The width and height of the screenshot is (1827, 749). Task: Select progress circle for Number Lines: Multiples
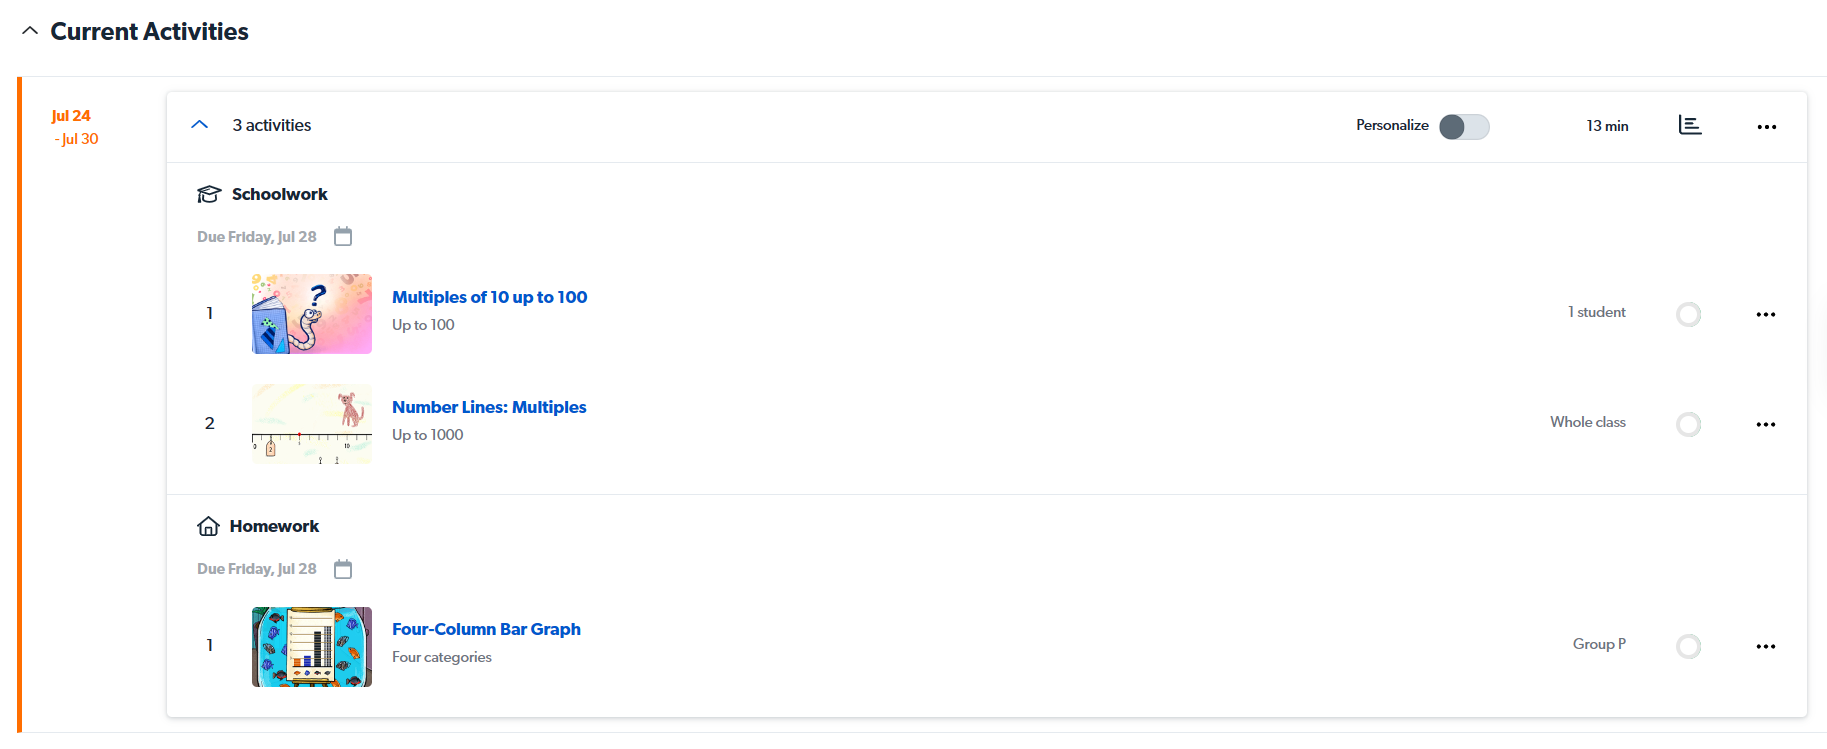[1688, 425]
